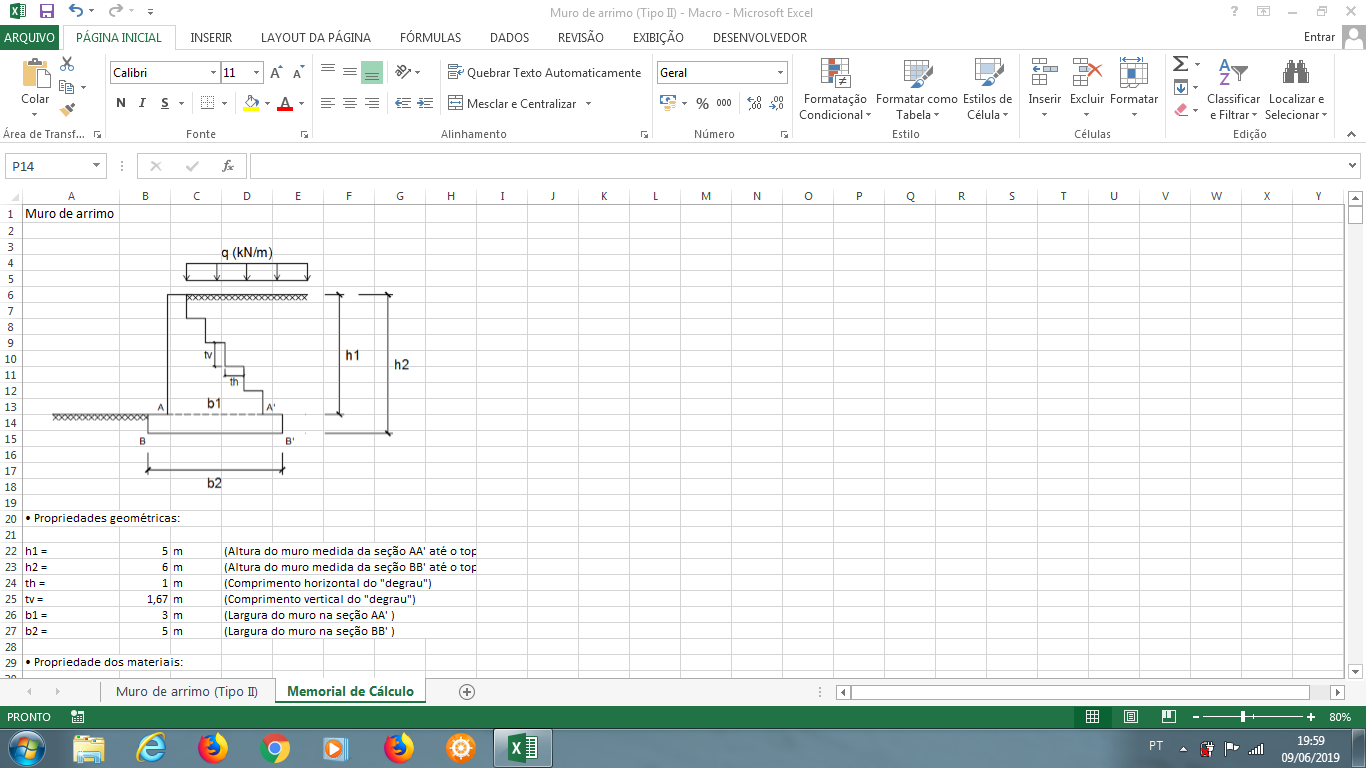Toggle bottom vertical alignment
The image size is (1366, 768).
click(372, 72)
